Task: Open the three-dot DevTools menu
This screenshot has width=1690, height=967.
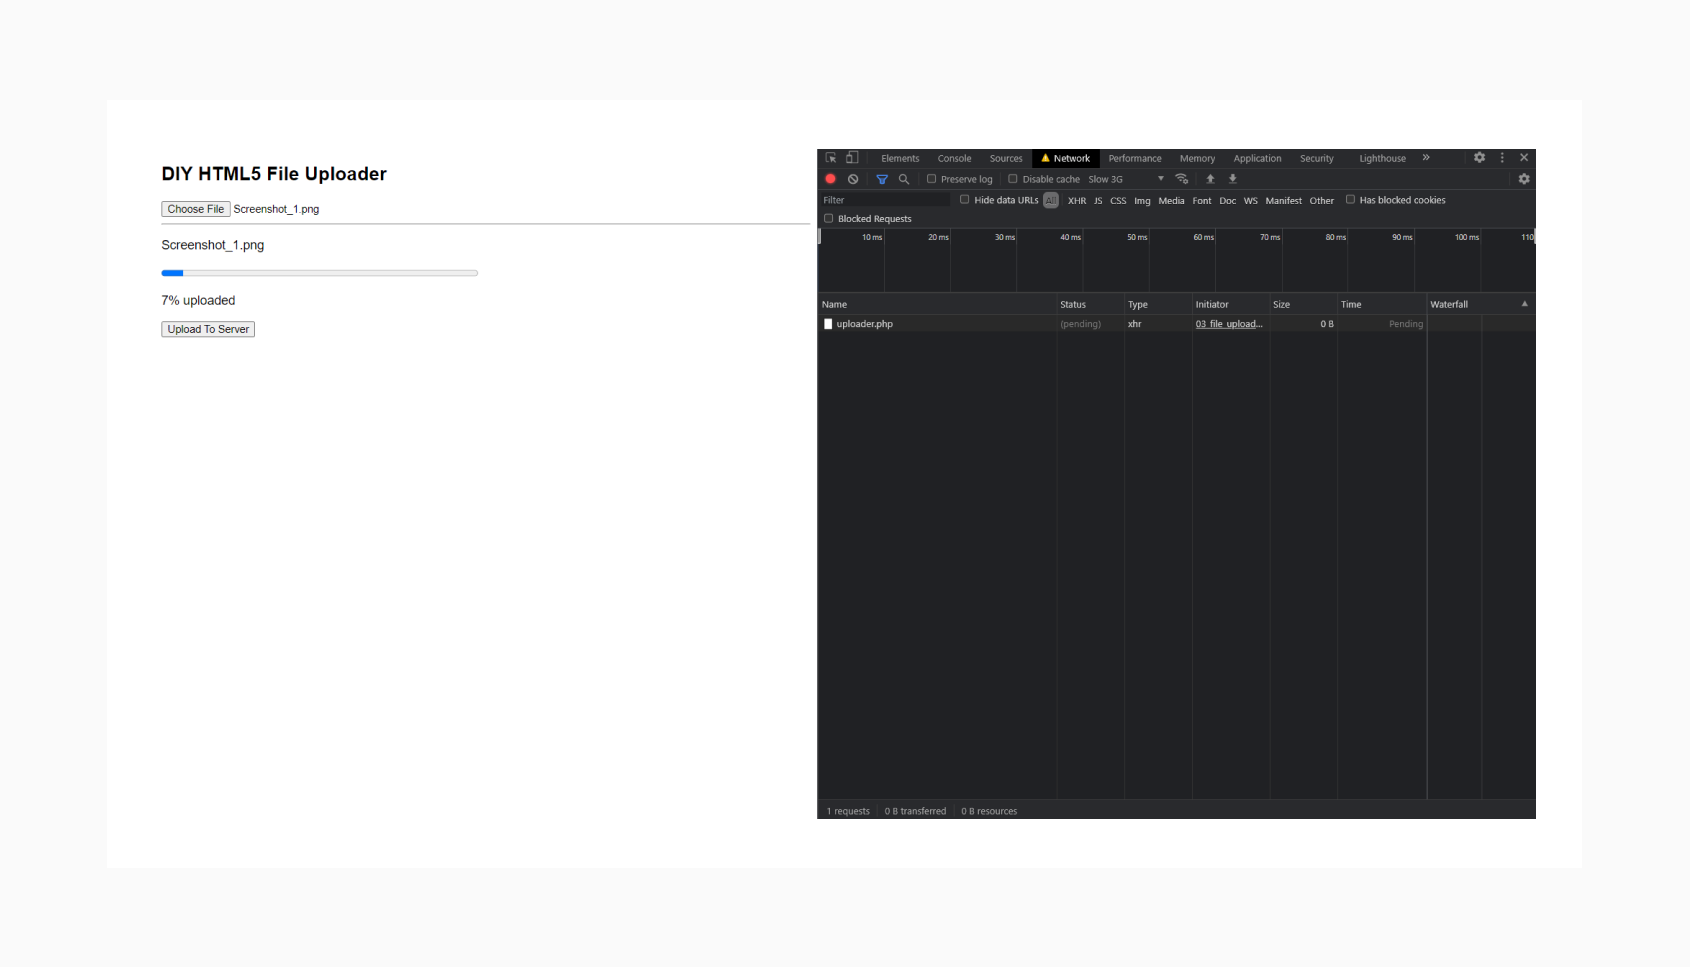Action: tap(1501, 158)
